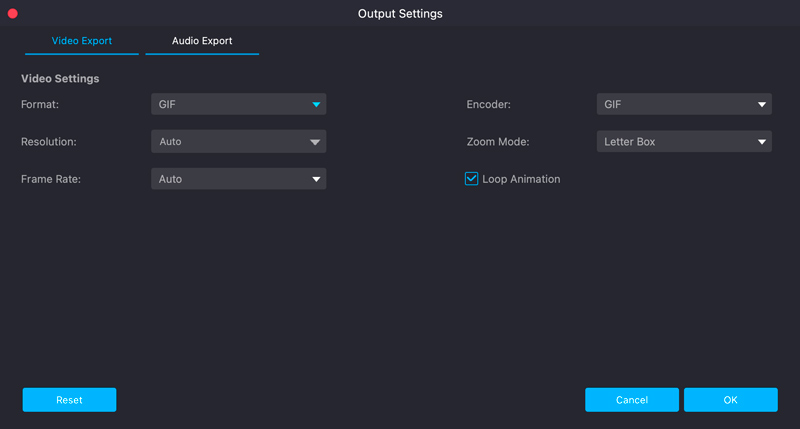Click the Frame Rate dropdown arrow icon

(316, 180)
